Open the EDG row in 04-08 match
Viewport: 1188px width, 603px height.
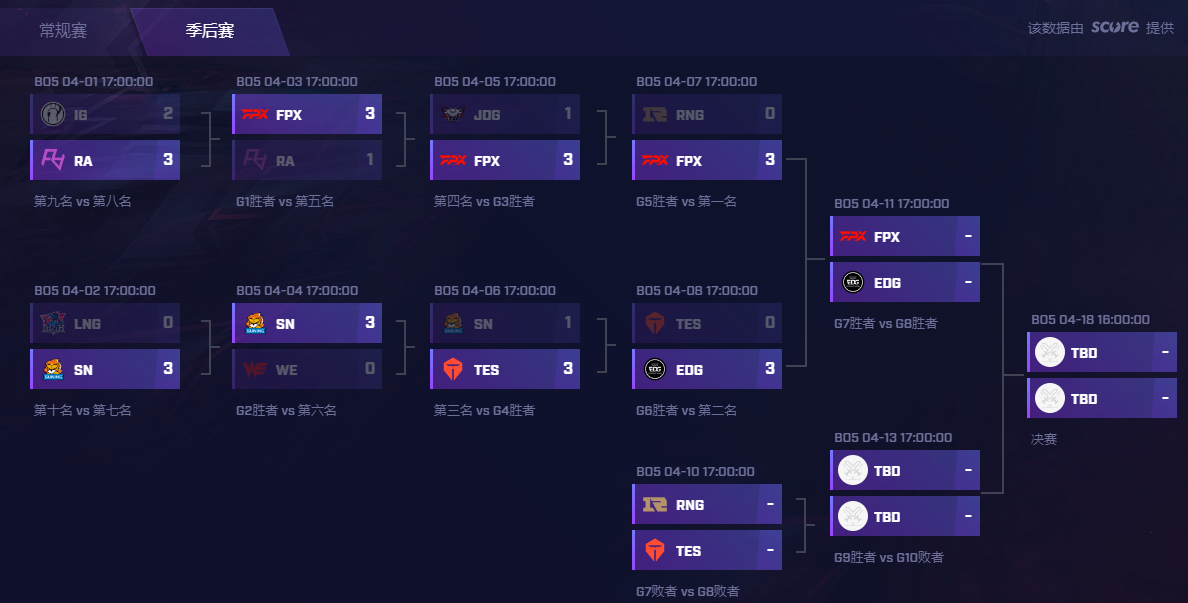pos(706,370)
